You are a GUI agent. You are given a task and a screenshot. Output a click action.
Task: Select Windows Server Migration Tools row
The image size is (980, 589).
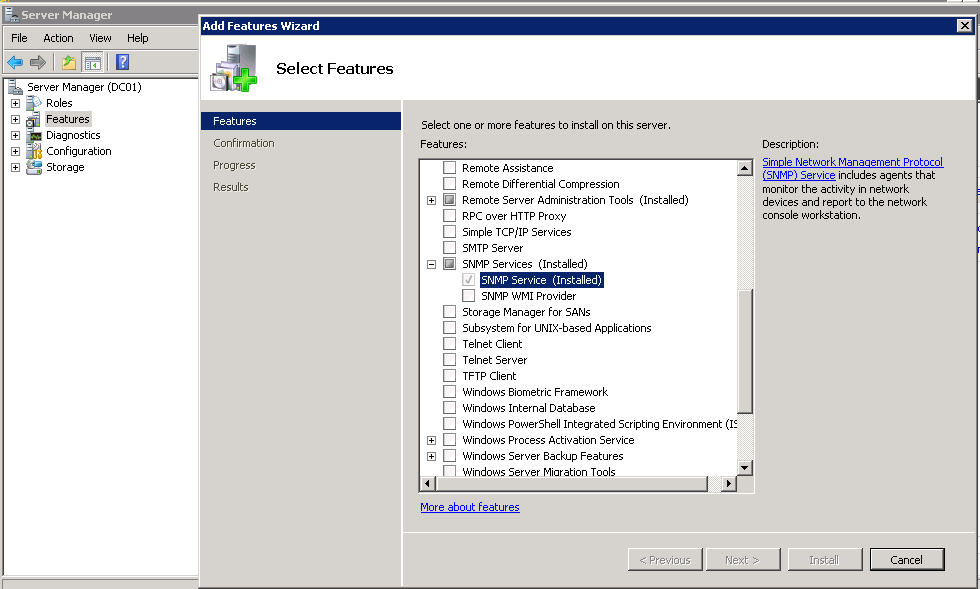point(539,471)
